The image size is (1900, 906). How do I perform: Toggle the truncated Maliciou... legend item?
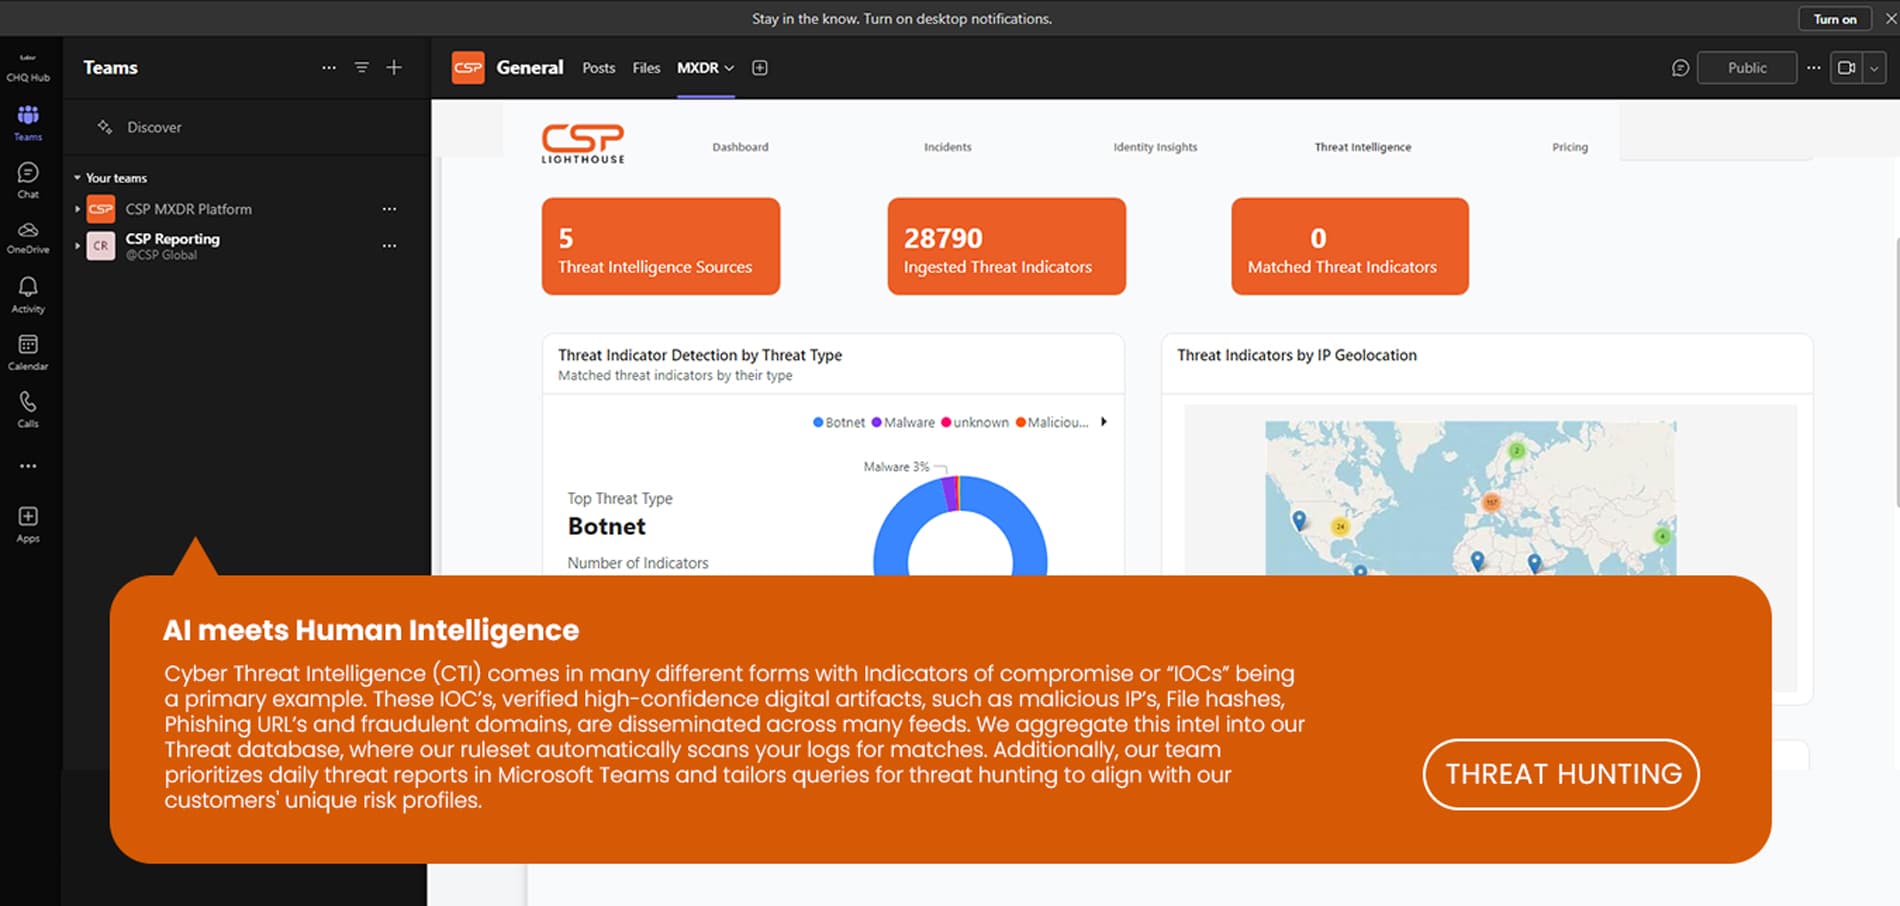click(x=1052, y=422)
